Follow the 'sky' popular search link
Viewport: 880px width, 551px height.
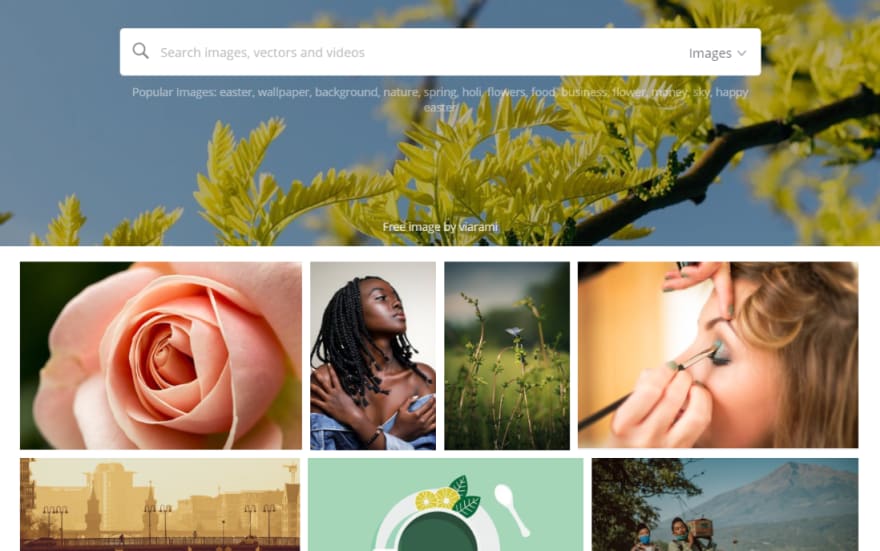pos(702,92)
